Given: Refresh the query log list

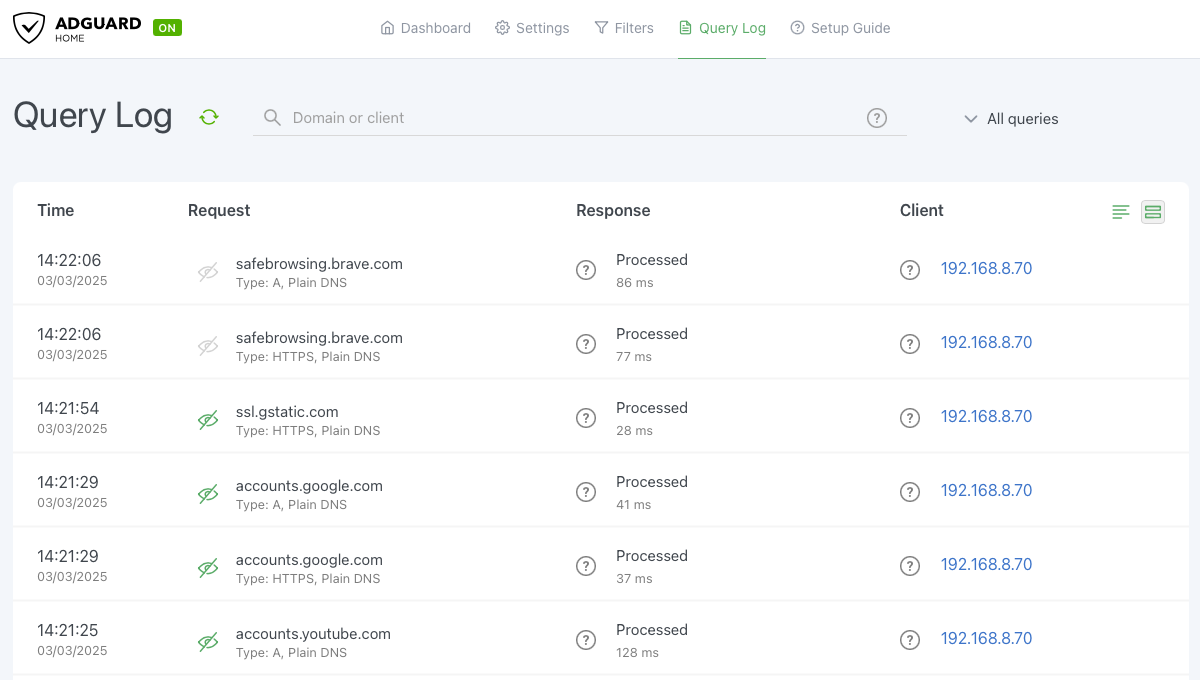Looking at the screenshot, I should 209,117.
